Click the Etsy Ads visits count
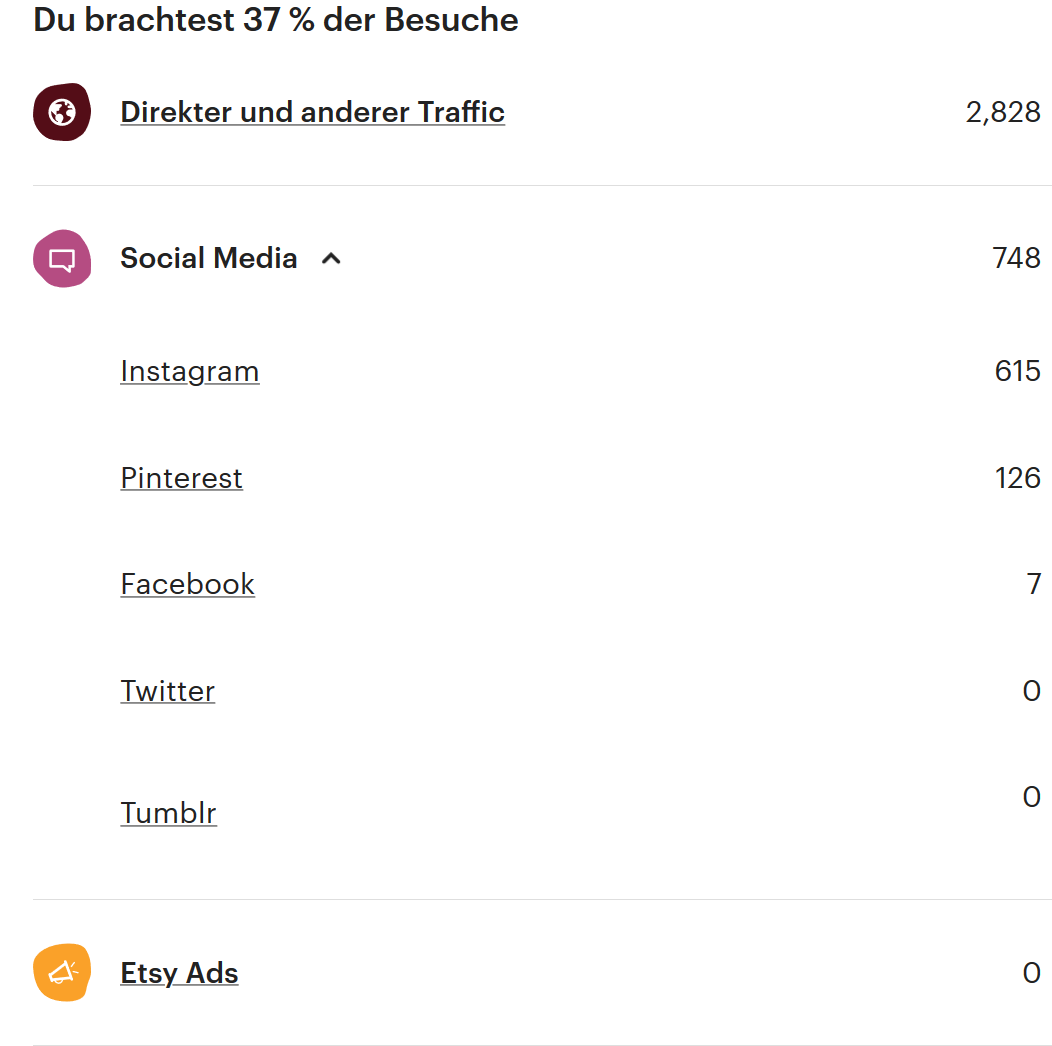Image resolution: width=1052 pixels, height=1046 pixels. pos(1032,973)
